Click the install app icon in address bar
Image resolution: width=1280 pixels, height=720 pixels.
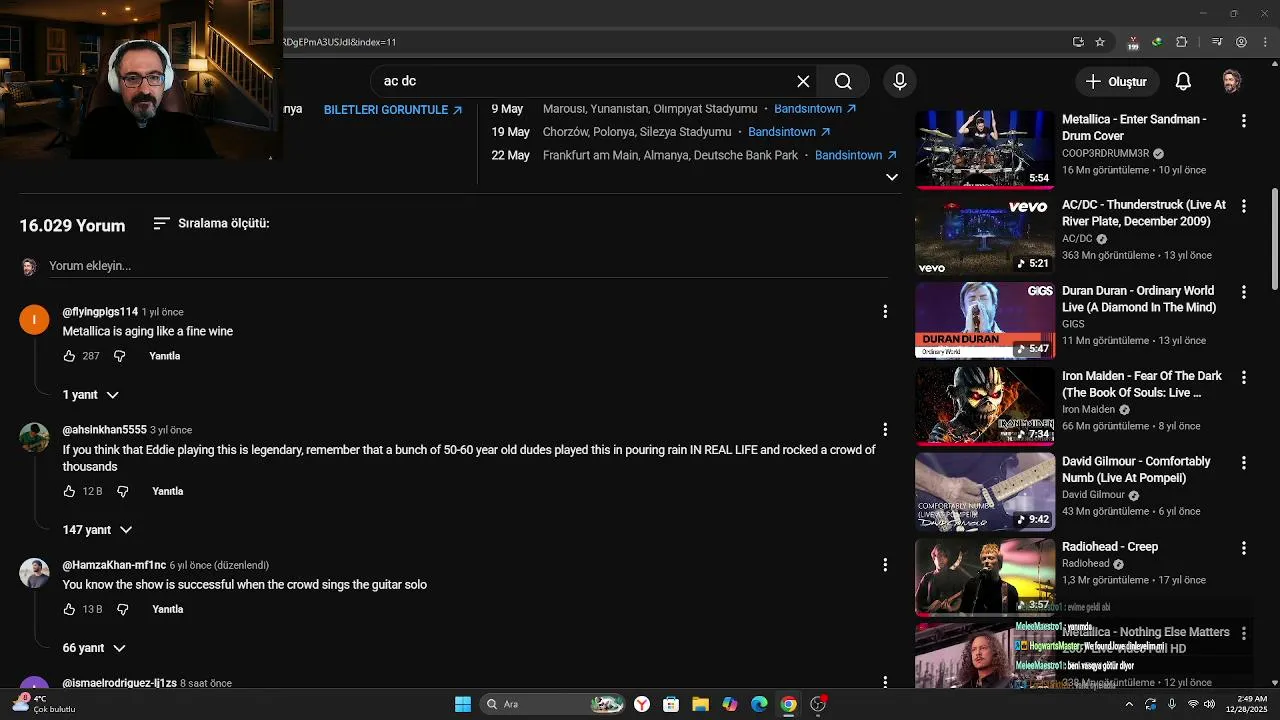pos(1078,42)
